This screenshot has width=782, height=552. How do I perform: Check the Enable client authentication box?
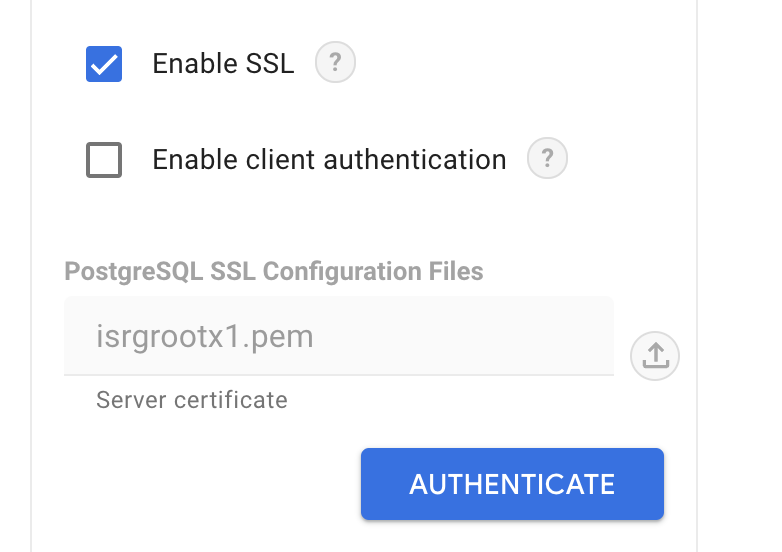click(104, 160)
